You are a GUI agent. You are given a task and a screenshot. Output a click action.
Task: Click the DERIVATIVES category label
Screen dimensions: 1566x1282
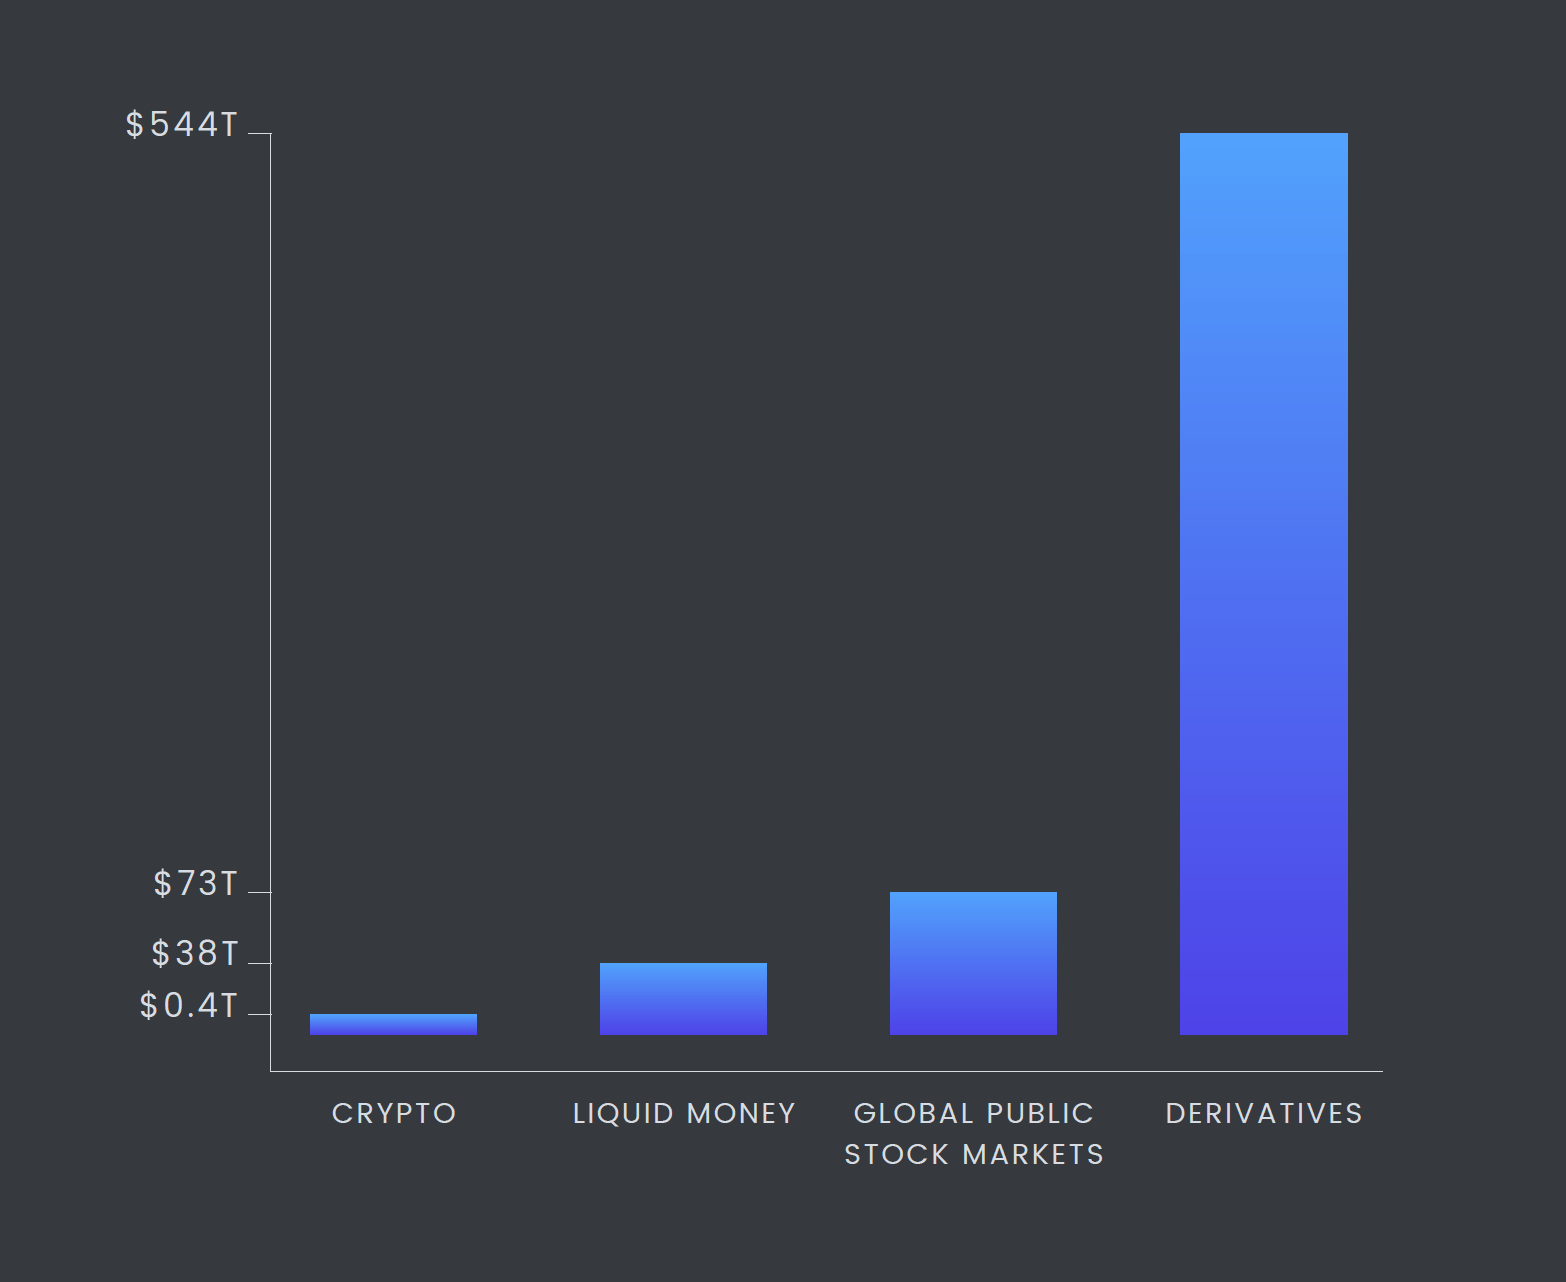(x=1264, y=1113)
